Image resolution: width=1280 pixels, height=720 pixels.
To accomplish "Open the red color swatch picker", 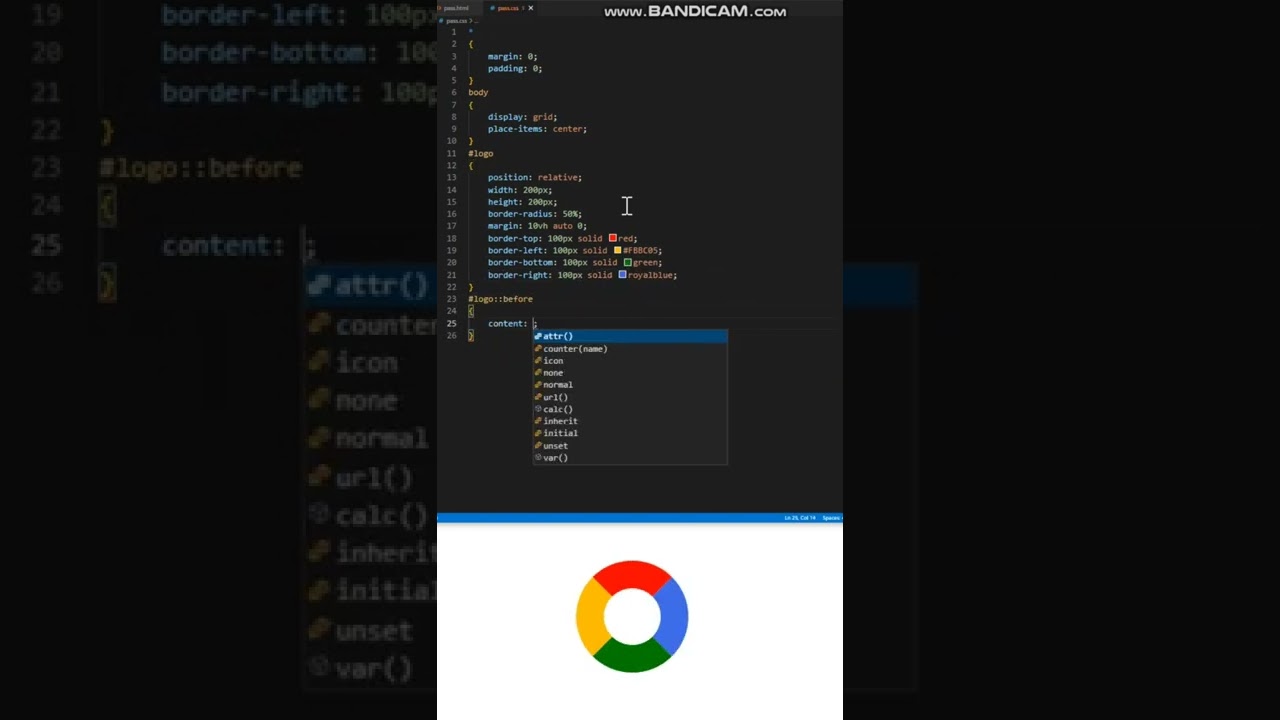I will [613, 238].
